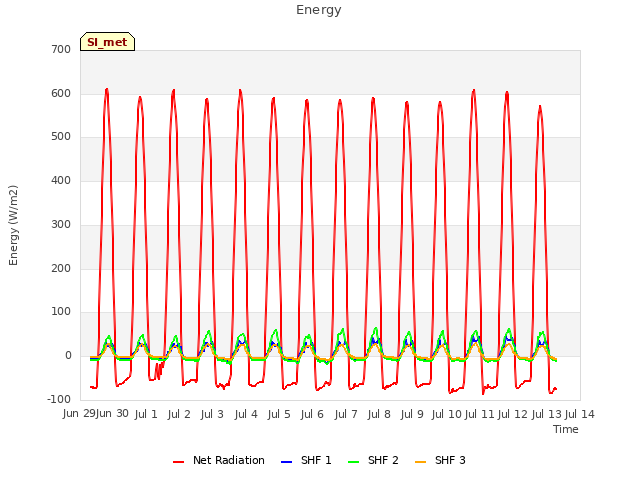
Task: Click the 200 y-axis tick label
Action: pos(61,269)
